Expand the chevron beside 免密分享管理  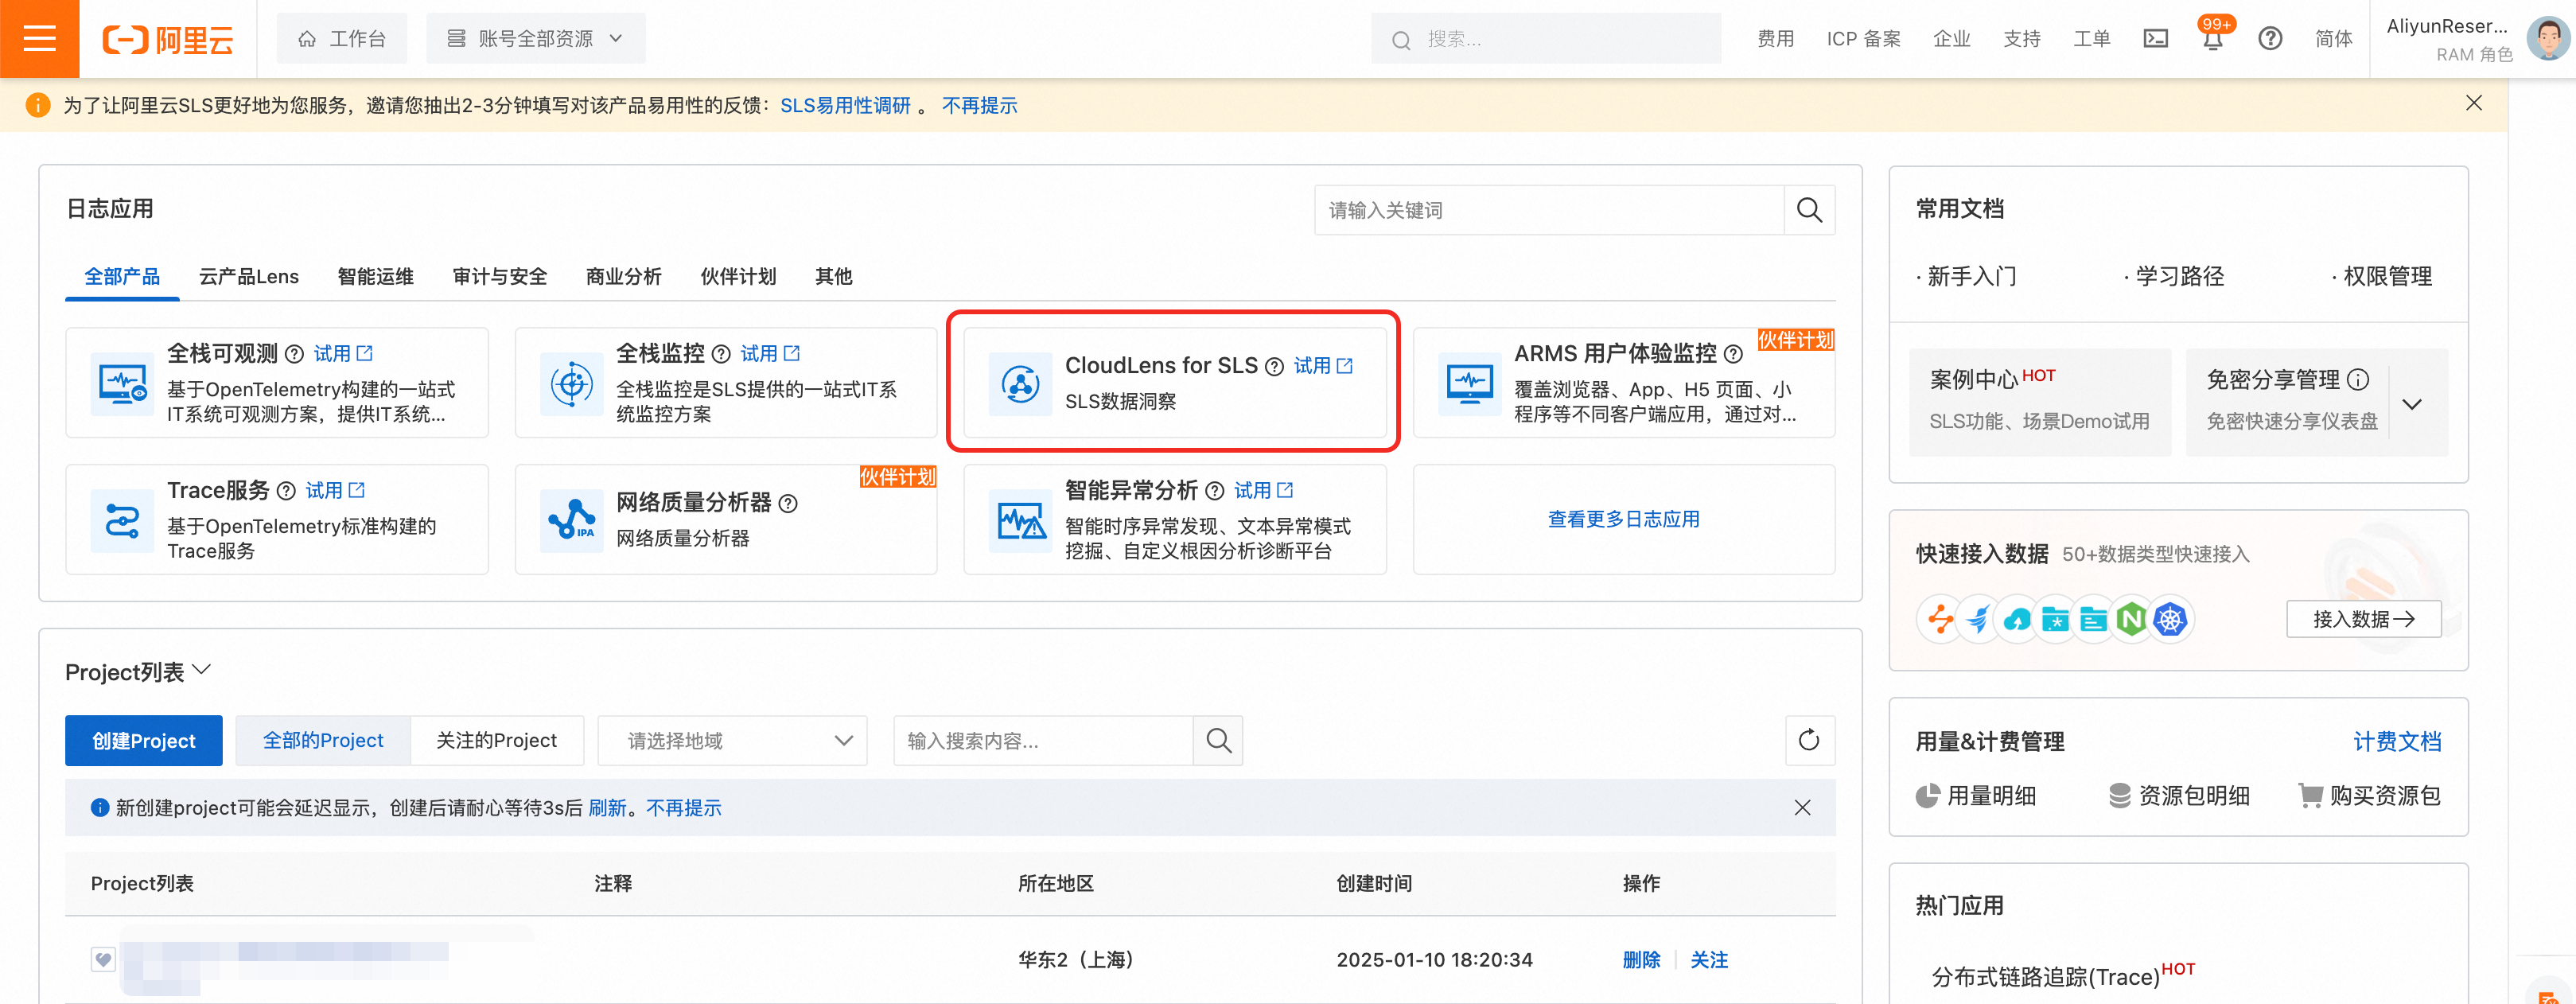click(2412, 404)
